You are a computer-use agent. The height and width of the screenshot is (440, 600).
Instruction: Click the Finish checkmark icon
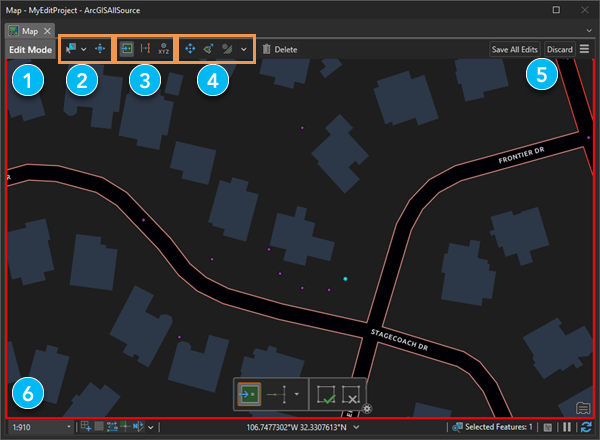pos(325,394)
